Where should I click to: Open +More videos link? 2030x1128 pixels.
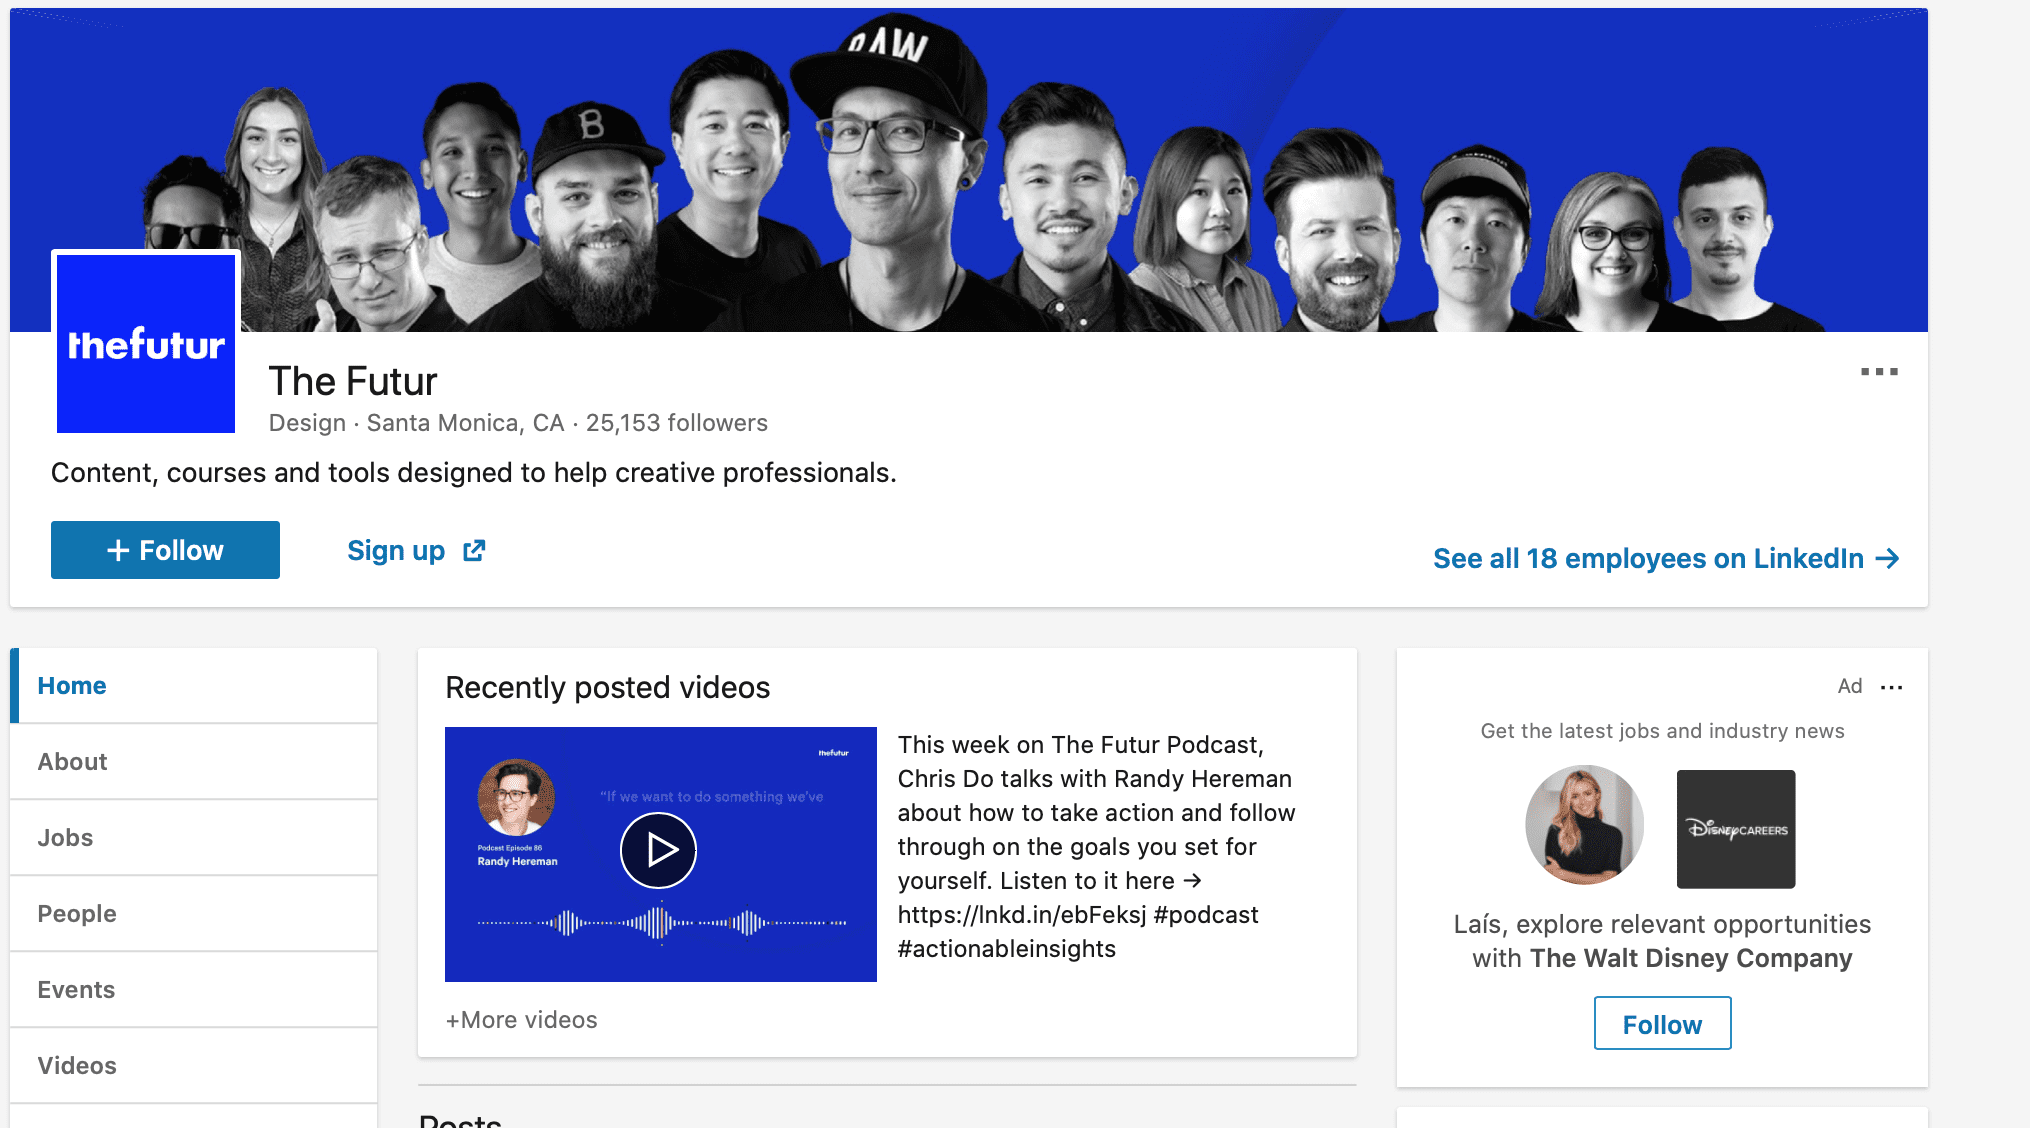(x=521, y=1020)
